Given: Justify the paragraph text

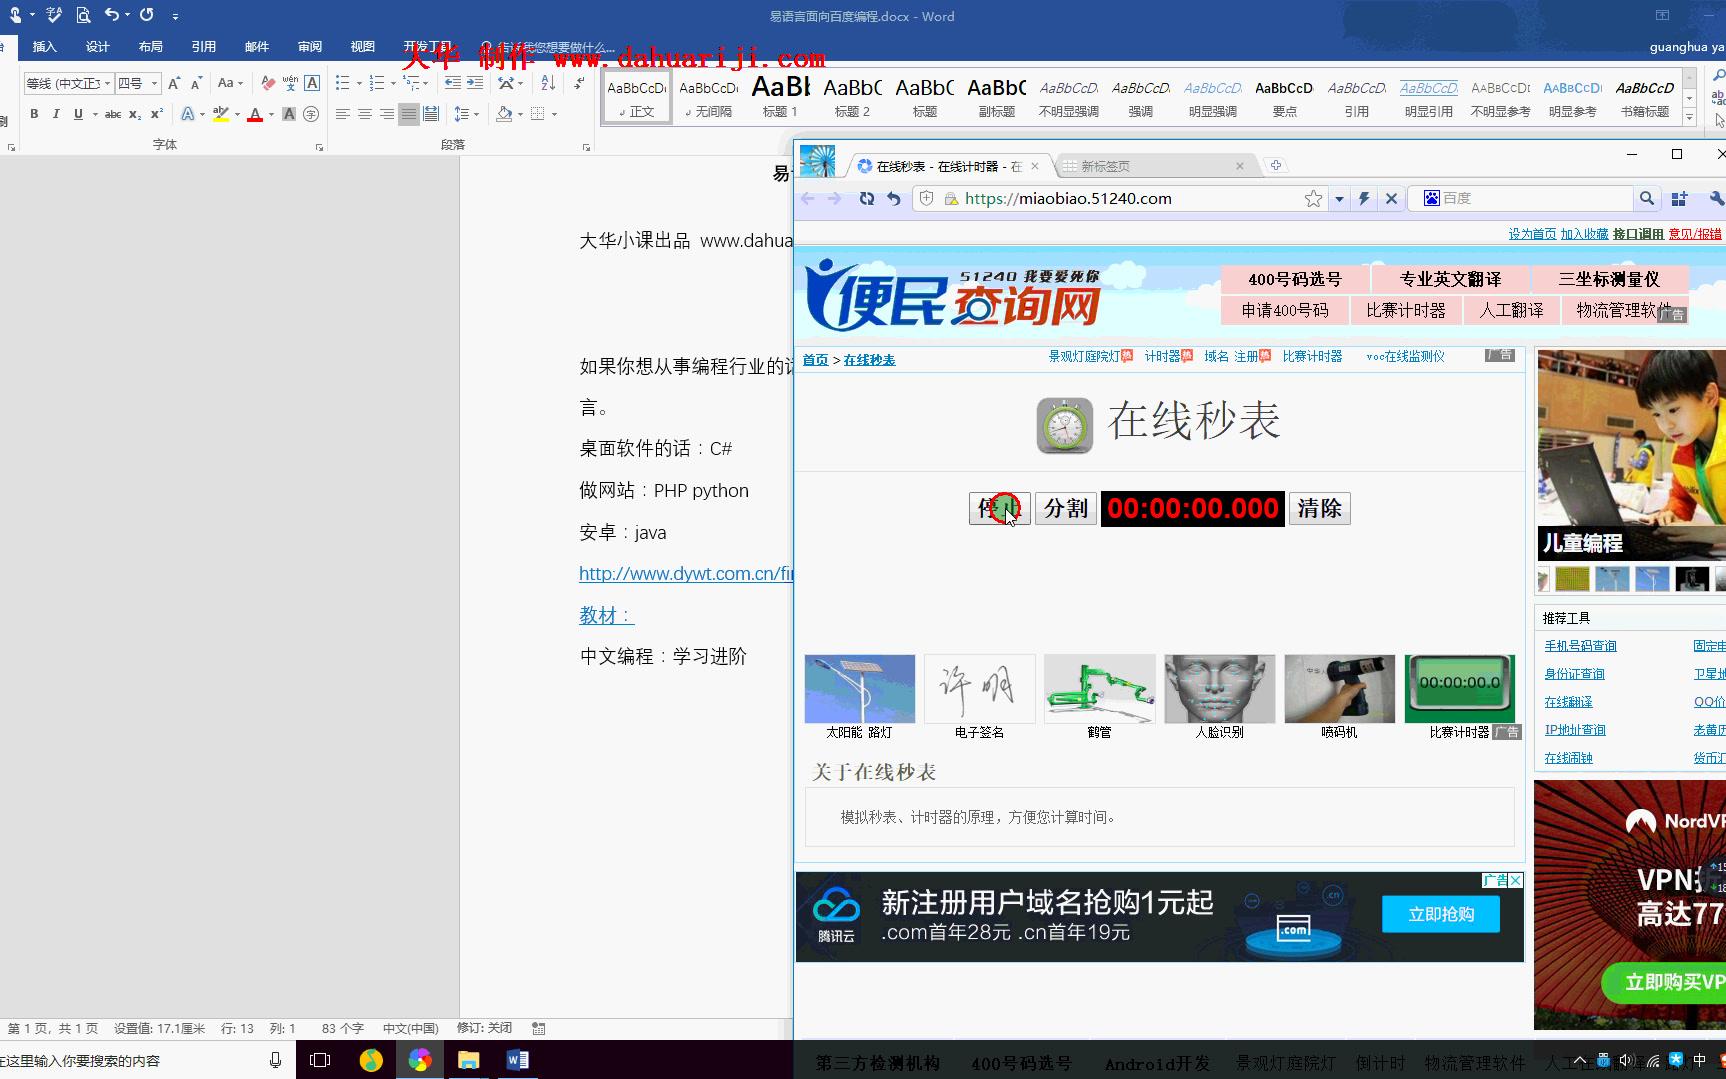Looking at the screenshot, I should [409, 114].
